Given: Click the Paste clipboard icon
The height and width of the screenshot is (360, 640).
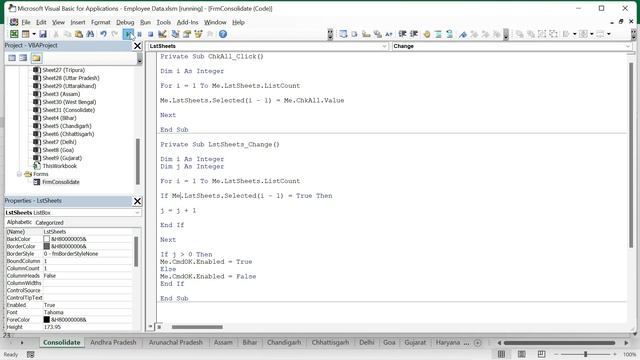Looking at the screenshot, I should click(79, 34).
